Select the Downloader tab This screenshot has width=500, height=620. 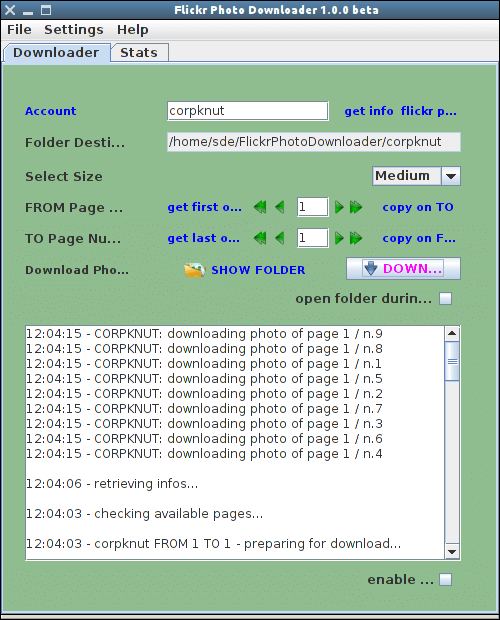pyautogui.click(x=56, y=53)
